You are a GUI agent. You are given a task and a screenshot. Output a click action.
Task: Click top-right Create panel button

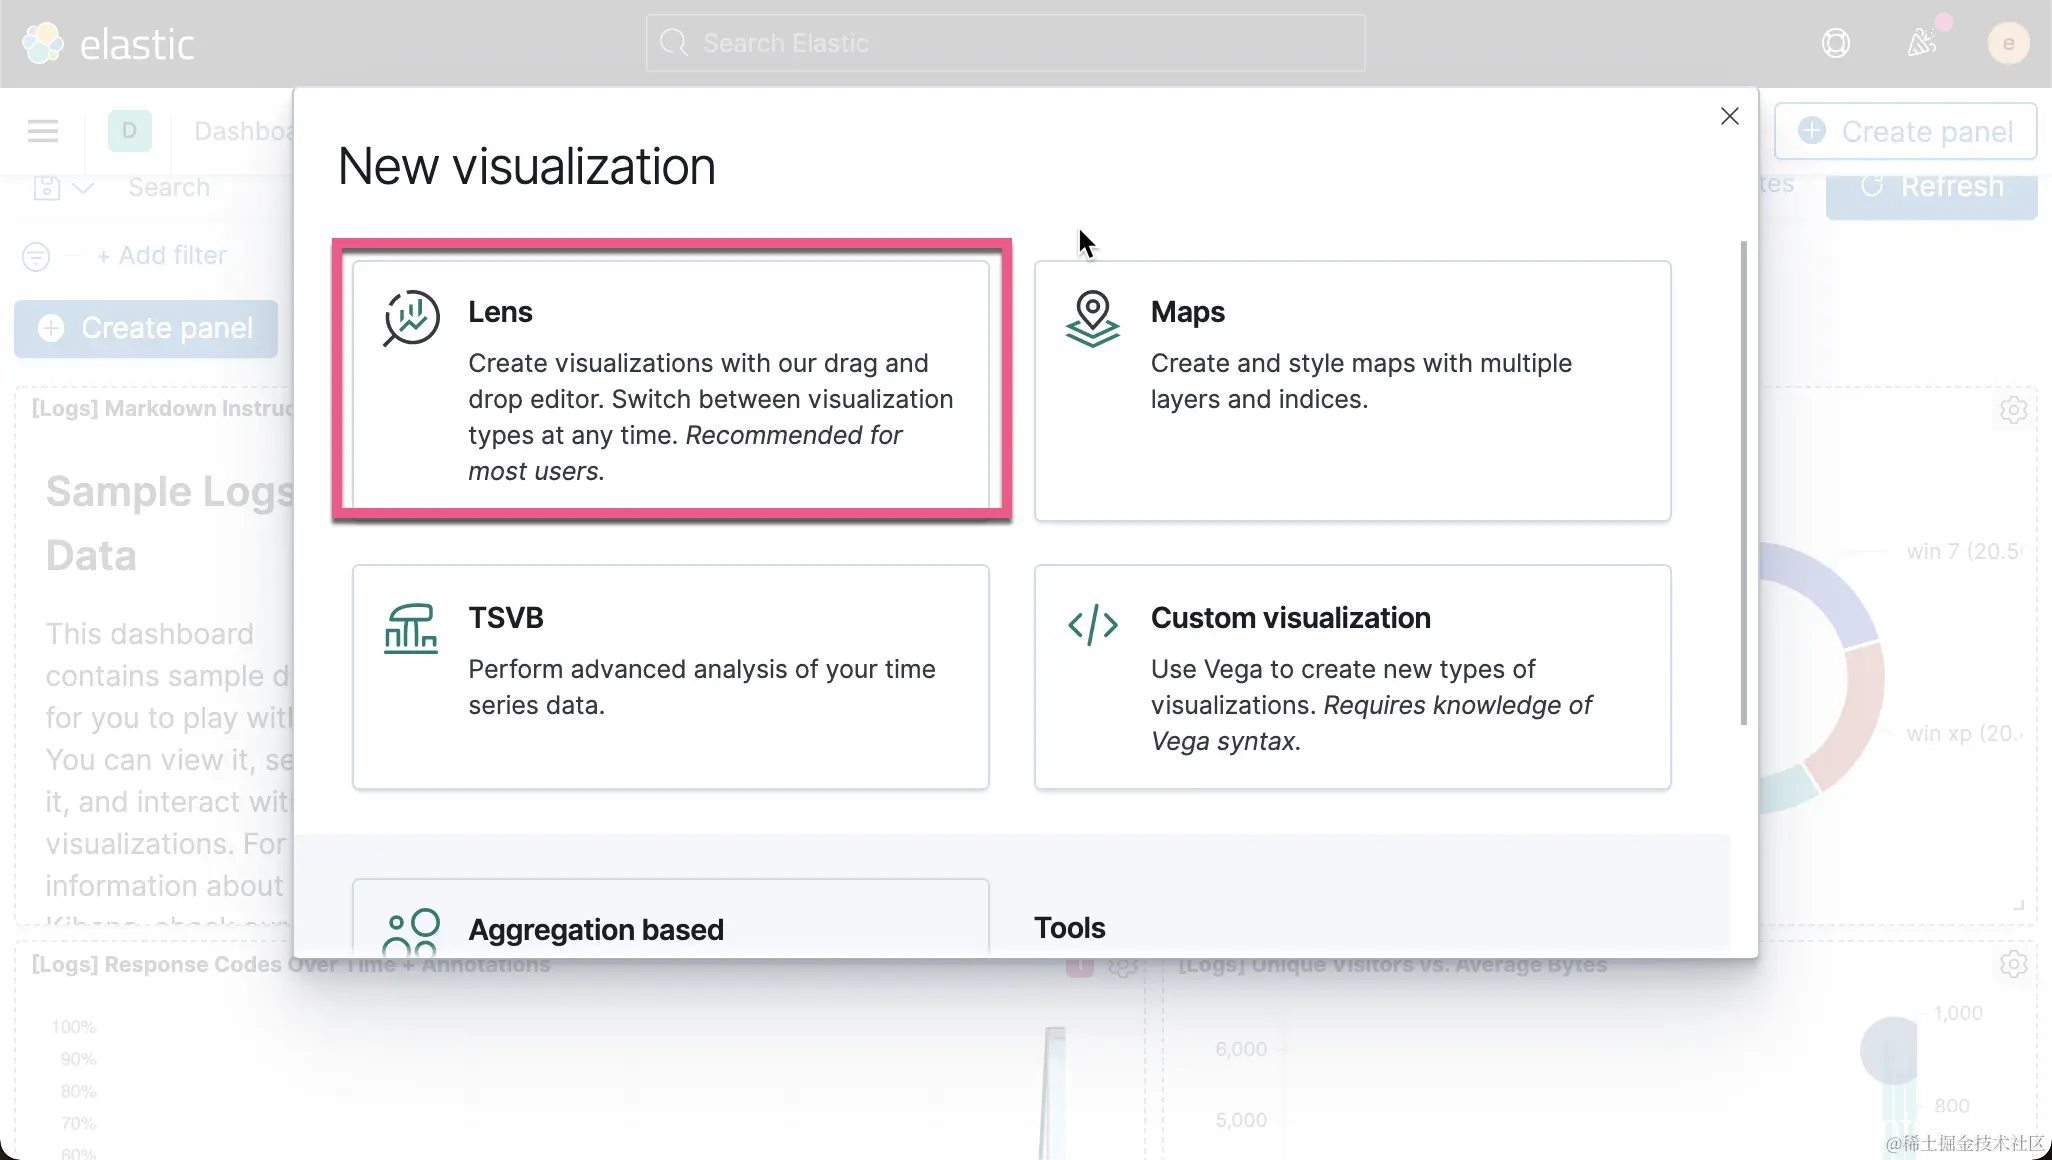(x=1905, y=131)
